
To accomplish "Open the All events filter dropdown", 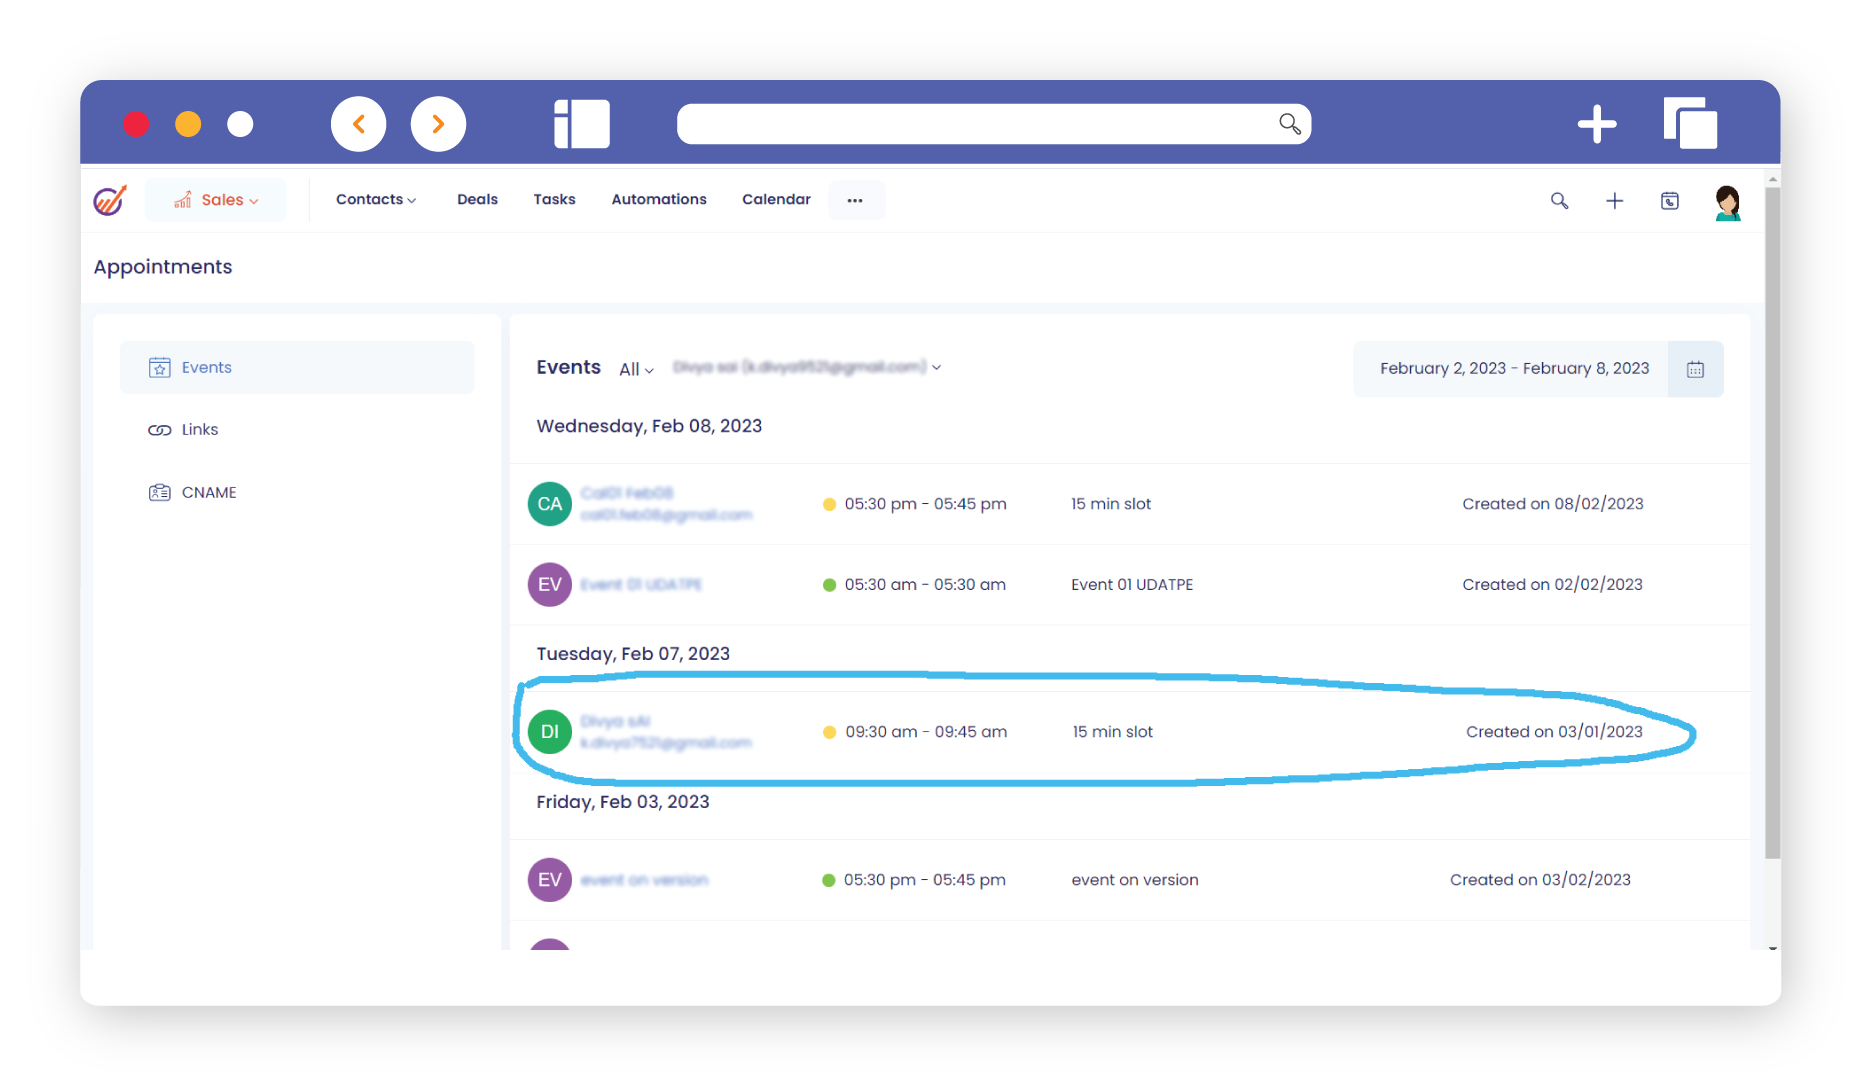I will pos(636,369).
